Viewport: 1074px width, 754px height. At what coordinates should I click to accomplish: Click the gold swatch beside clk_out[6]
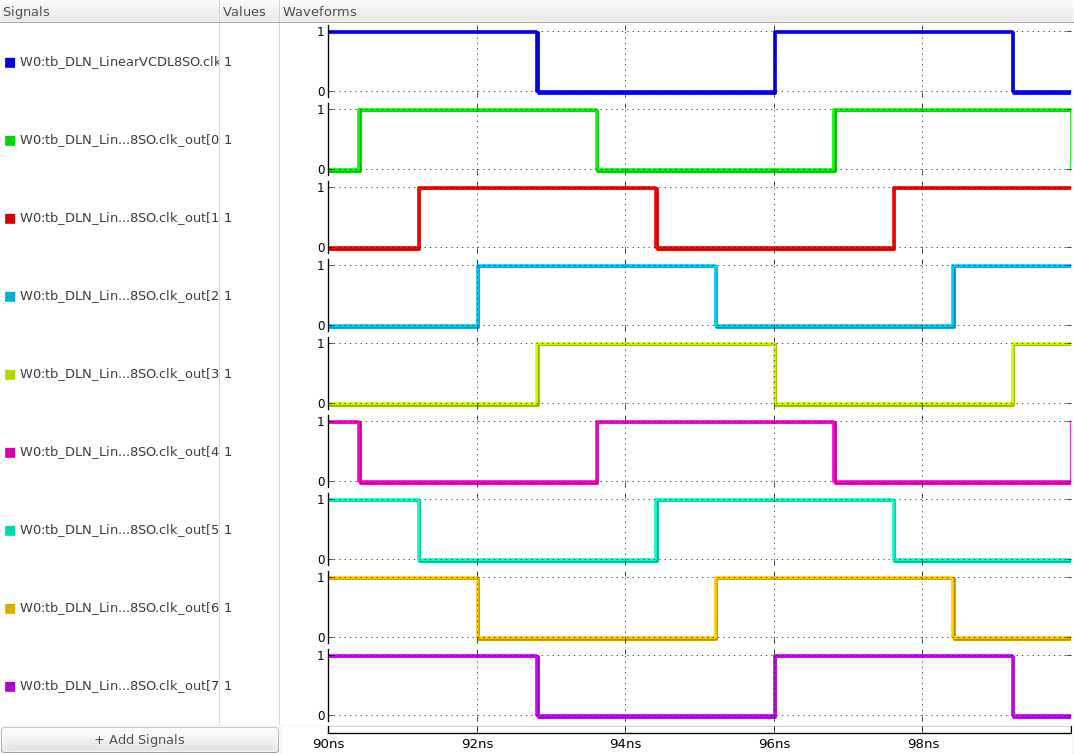(x=10, y=608)
